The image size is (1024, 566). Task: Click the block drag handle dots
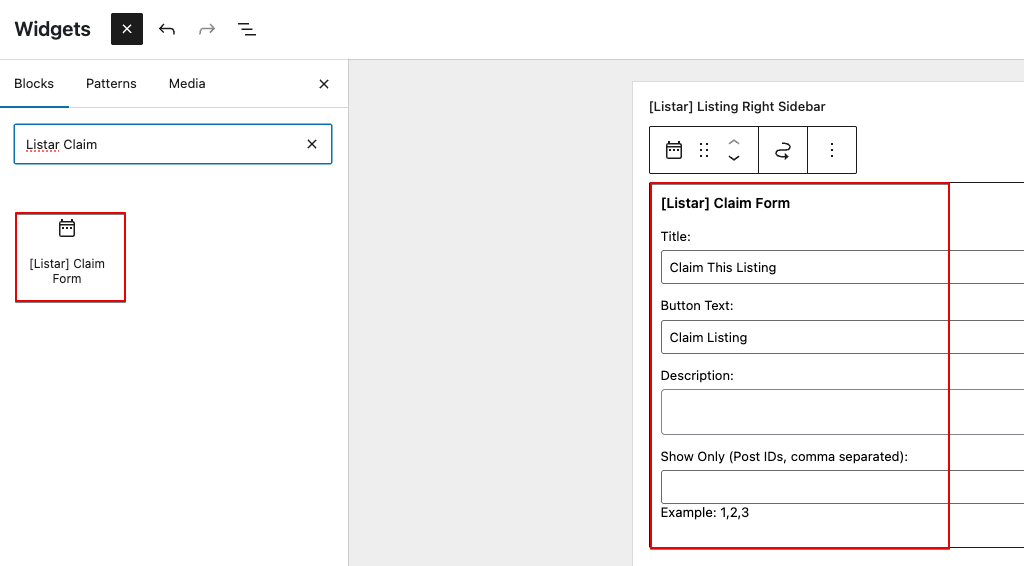click(x=704, y=150)
